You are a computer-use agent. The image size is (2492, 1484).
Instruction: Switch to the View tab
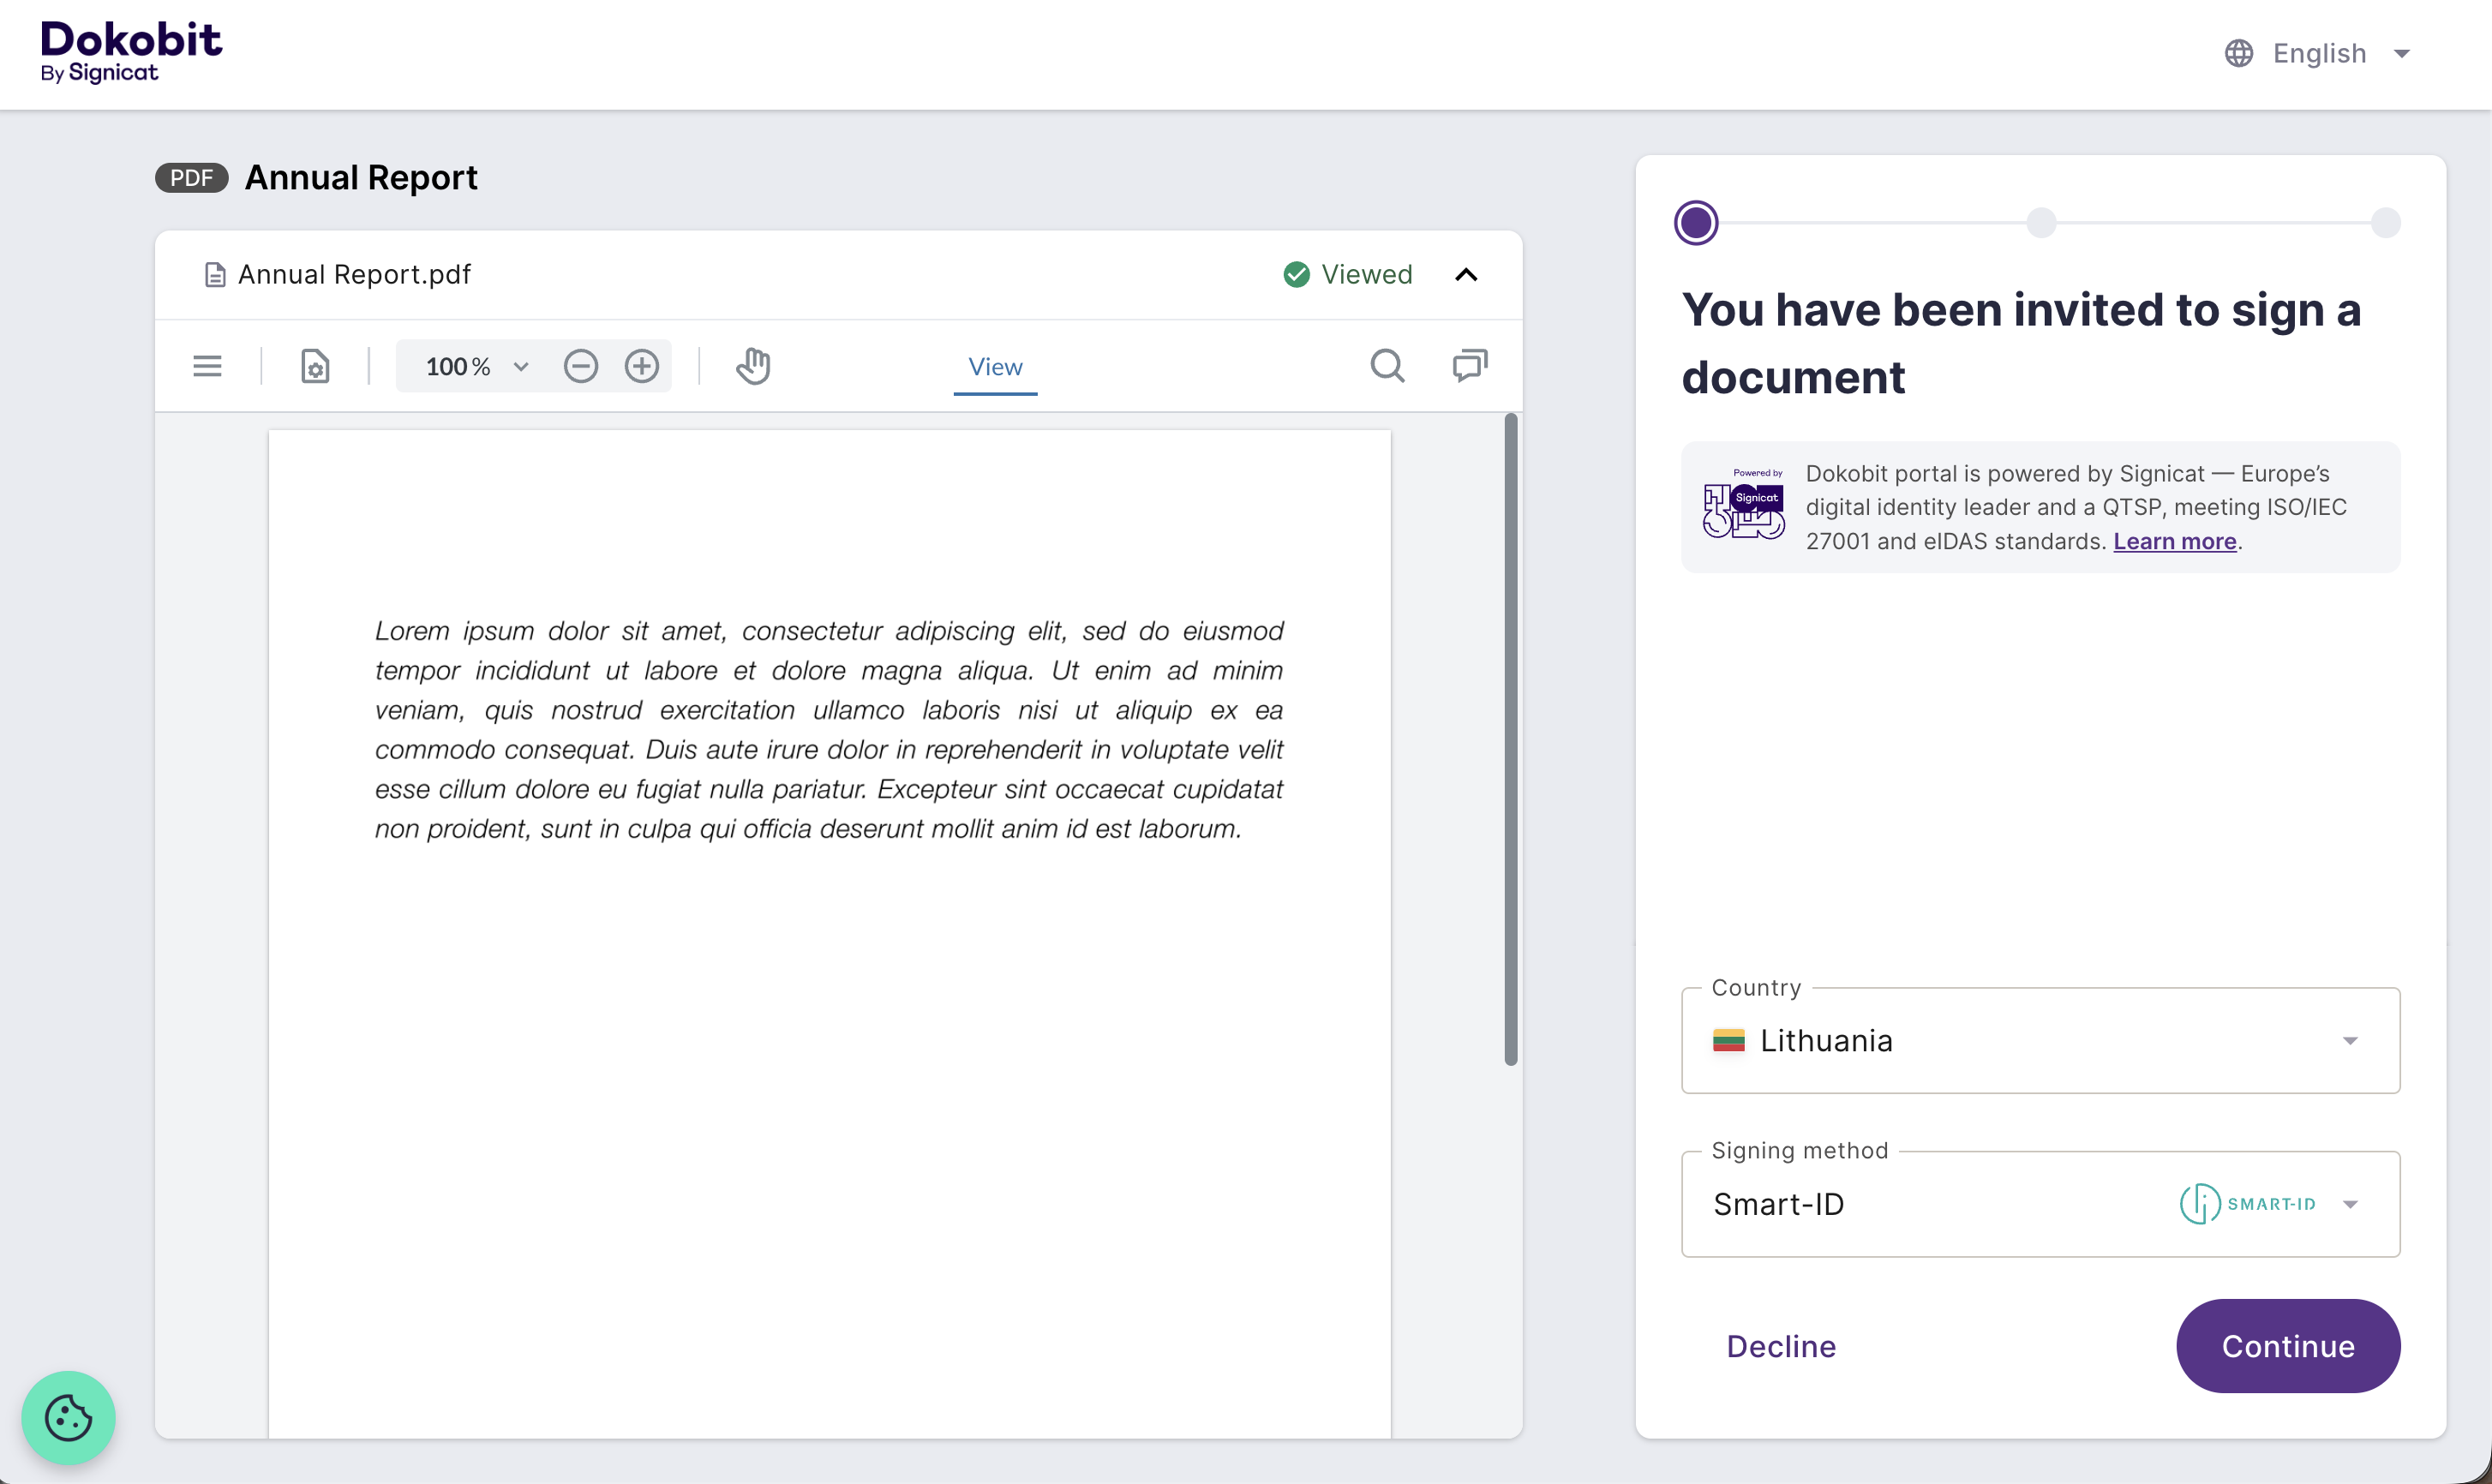[995, 368]
